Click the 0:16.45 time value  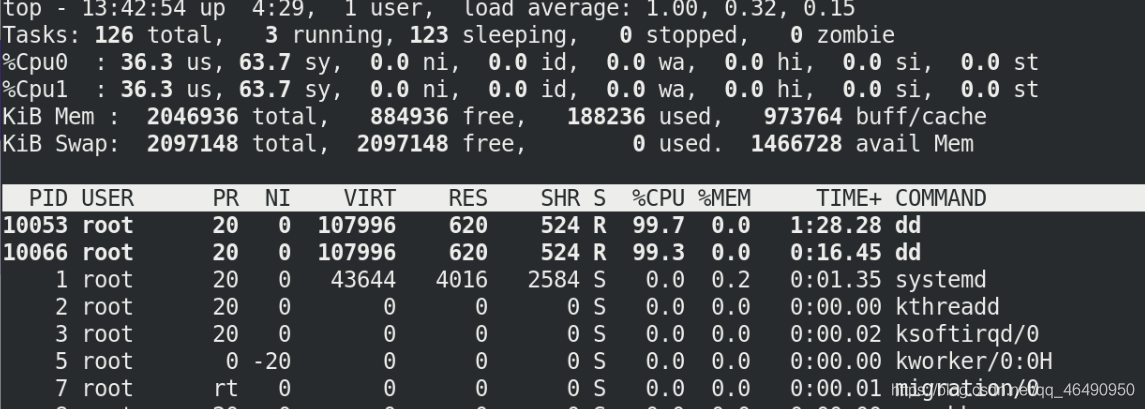click(x=835, y=252)
